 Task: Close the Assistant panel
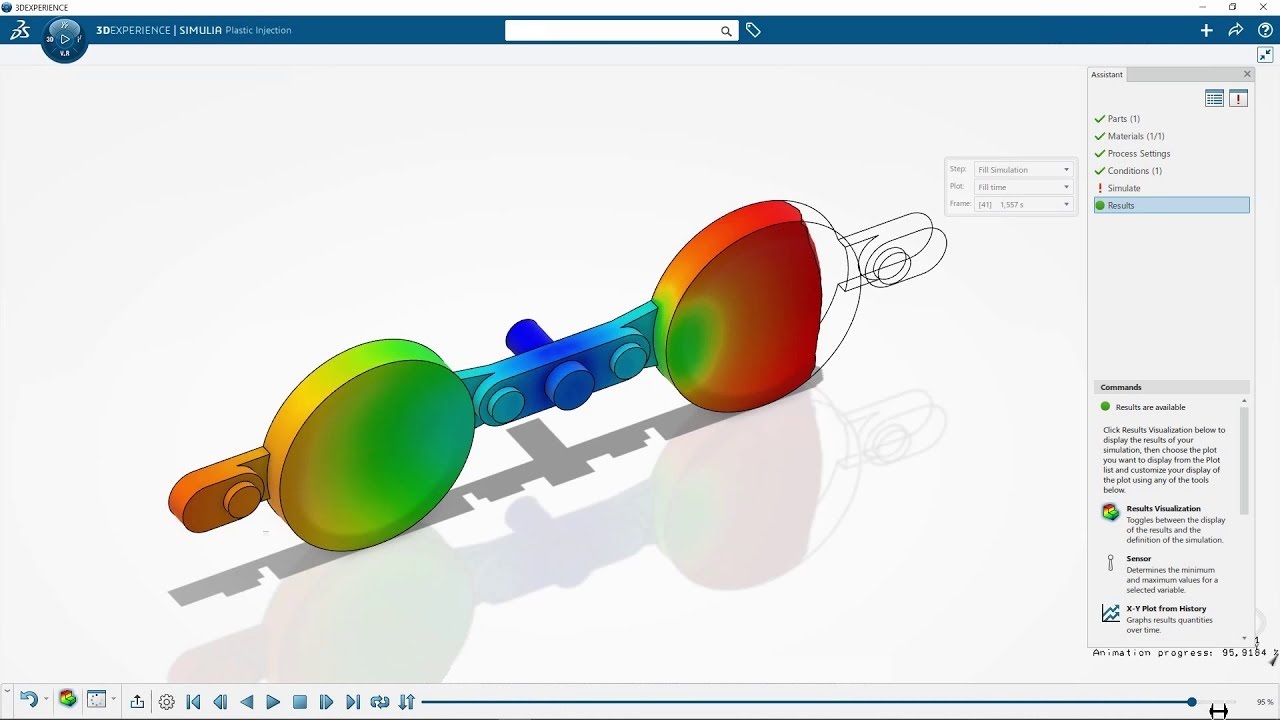point(1247,74)
